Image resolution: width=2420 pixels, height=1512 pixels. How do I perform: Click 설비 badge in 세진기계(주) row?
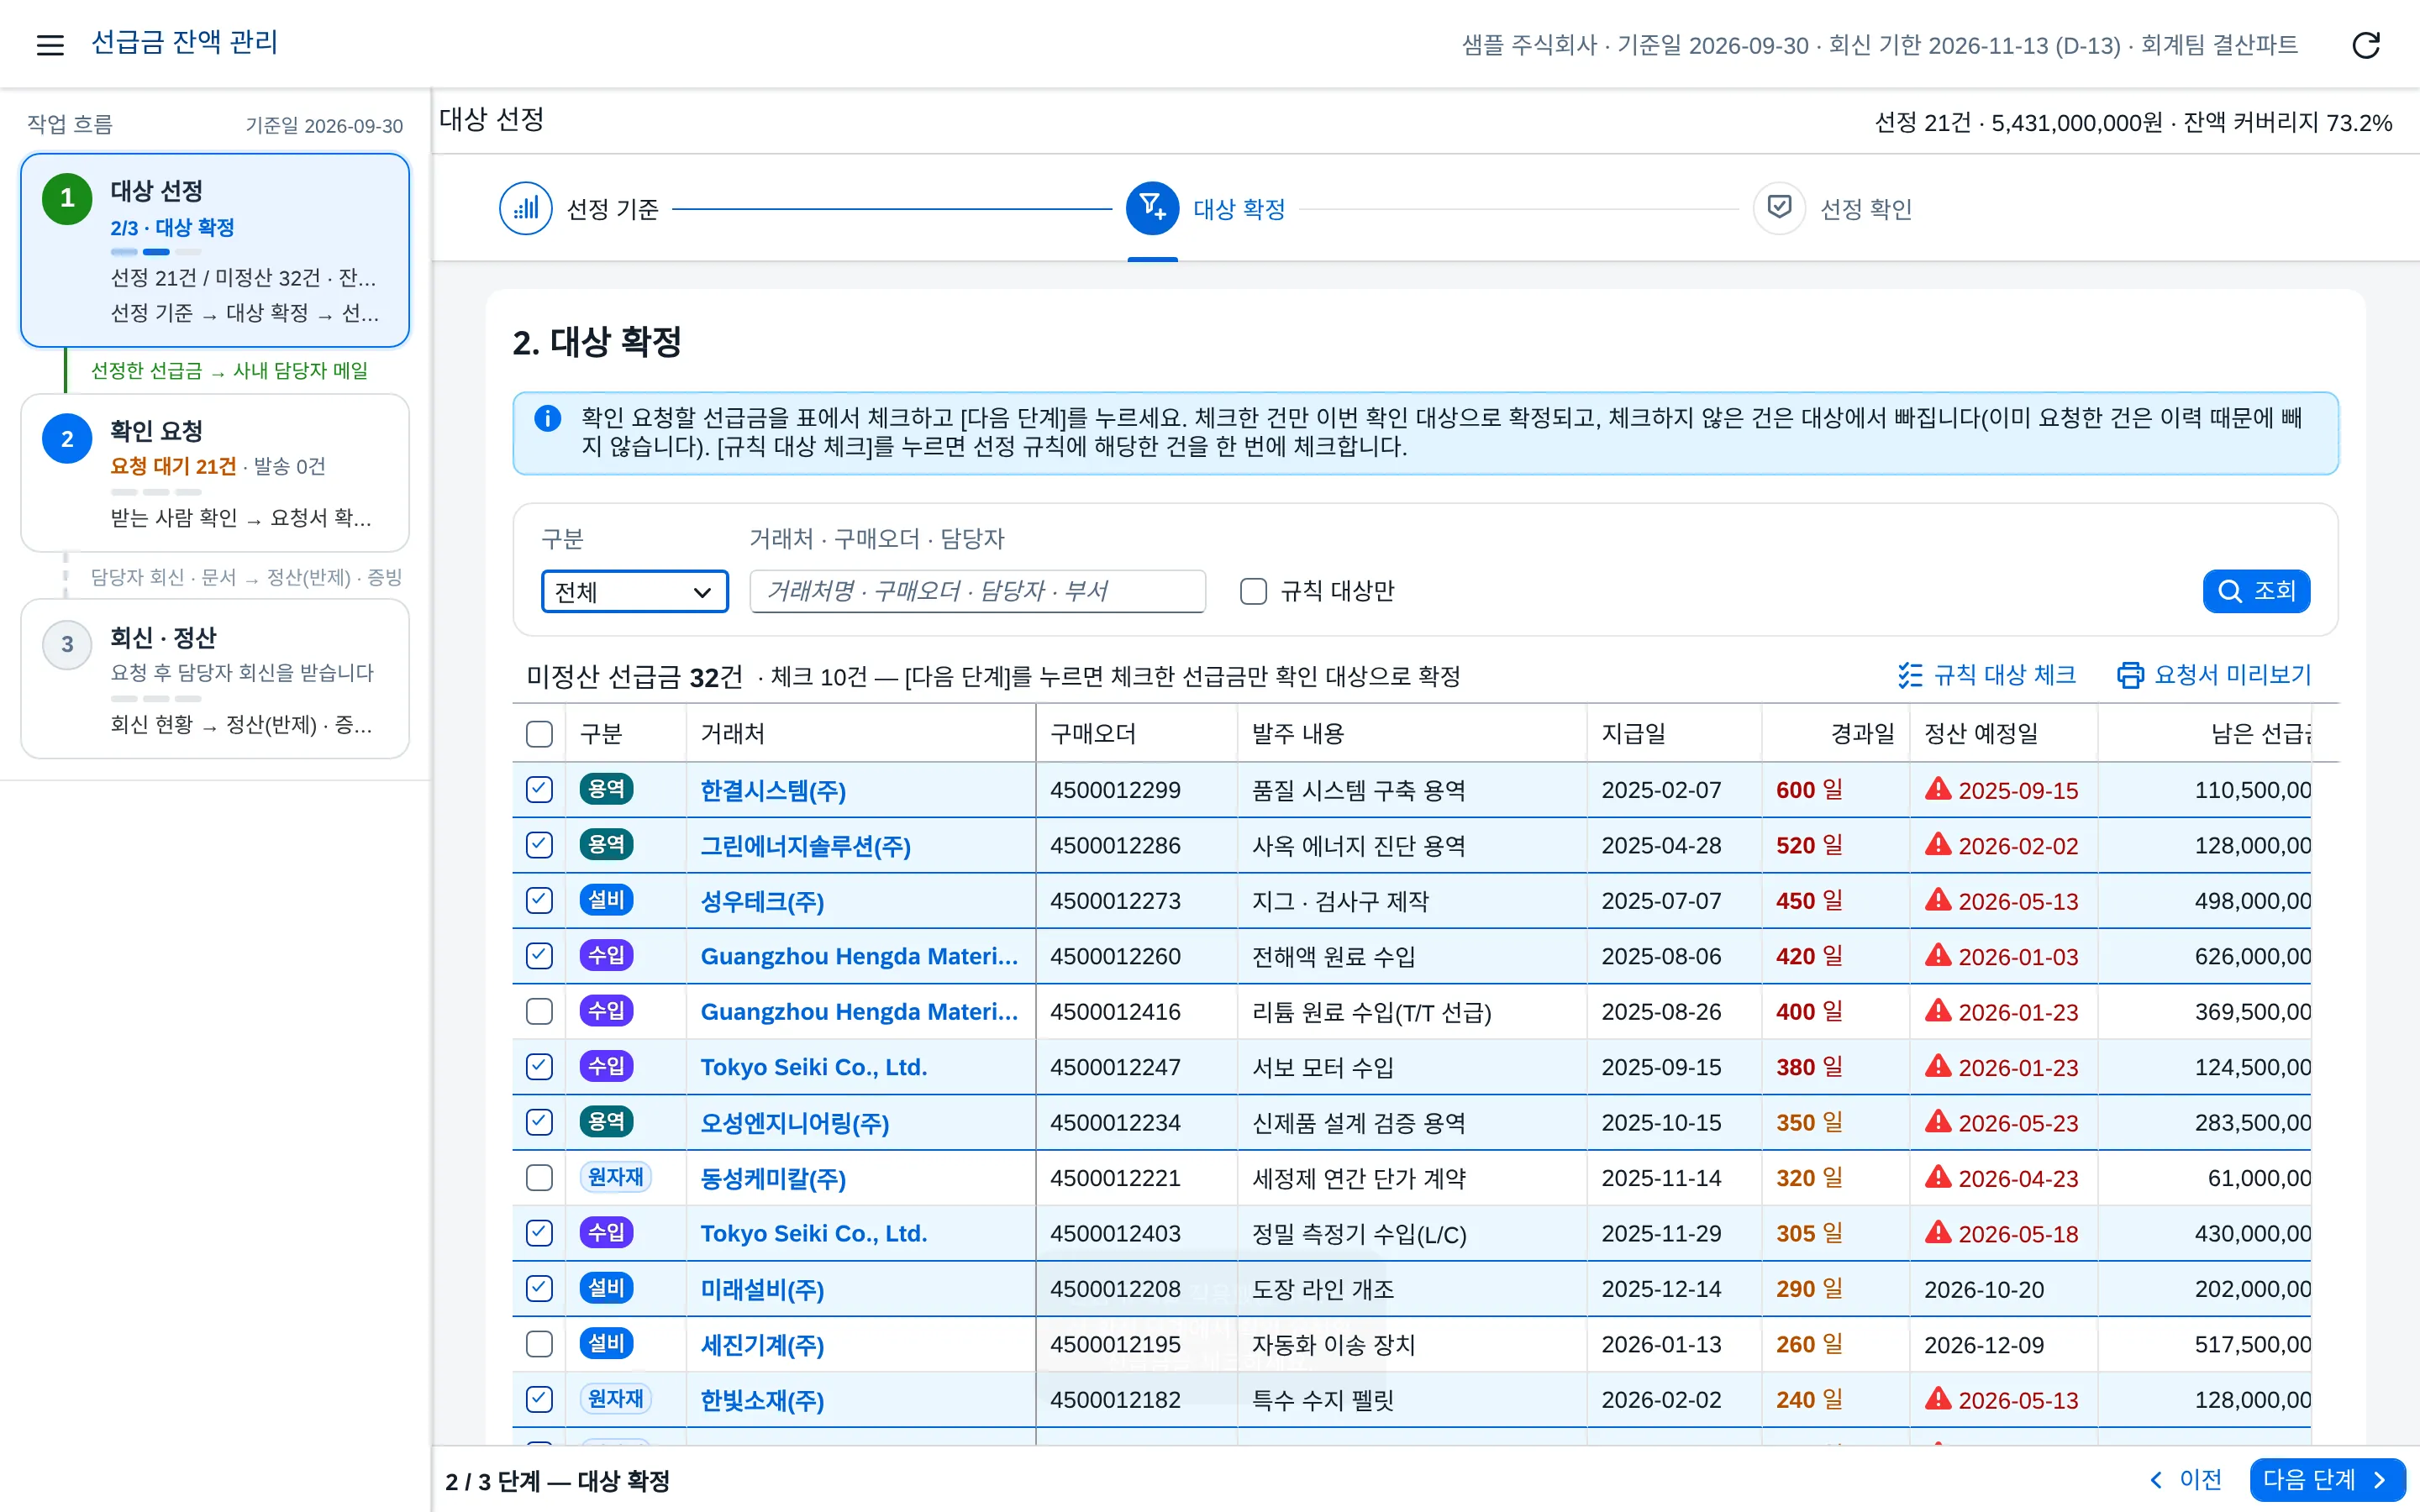point(606,1344)
